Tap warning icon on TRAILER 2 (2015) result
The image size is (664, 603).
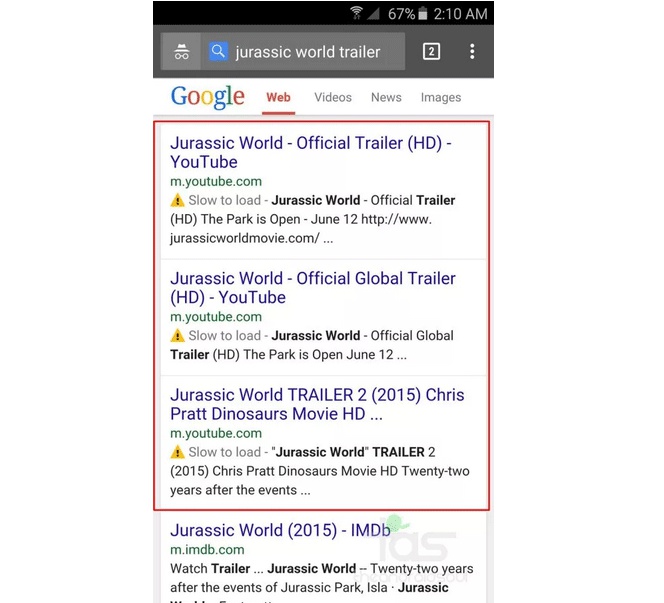[x=177, y=452]
